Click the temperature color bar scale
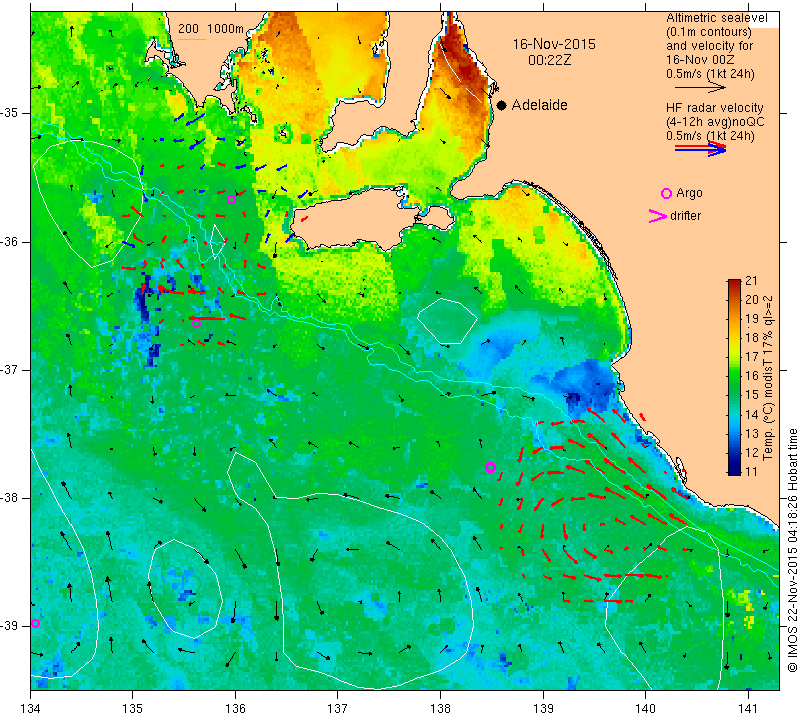 734,377
